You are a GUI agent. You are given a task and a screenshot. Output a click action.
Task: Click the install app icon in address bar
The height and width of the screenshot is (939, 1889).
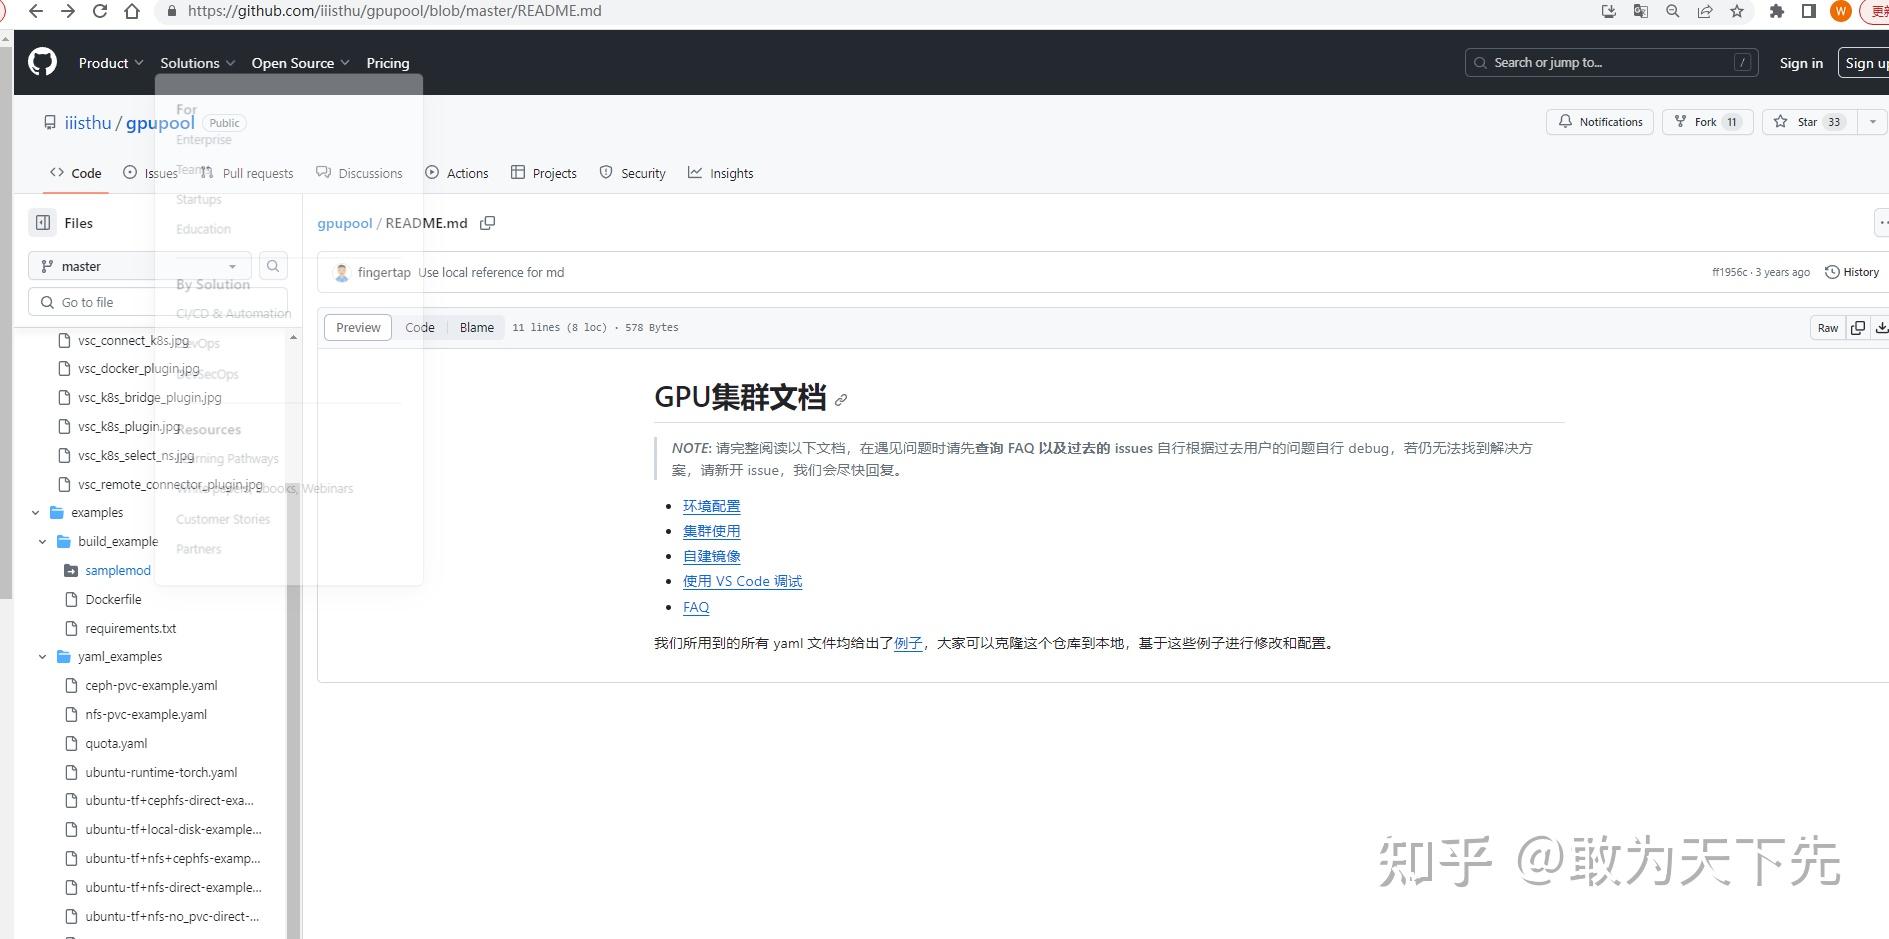[x=1608, y=11]
